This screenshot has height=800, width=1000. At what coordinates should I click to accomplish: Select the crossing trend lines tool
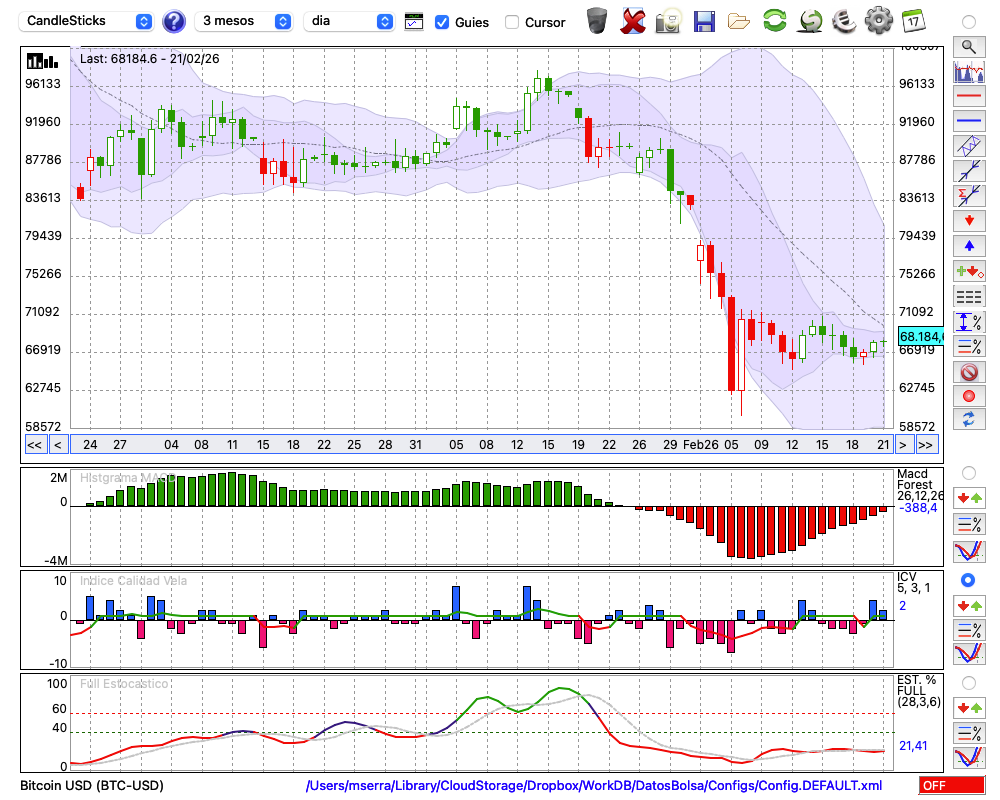(x=969, y=171)
